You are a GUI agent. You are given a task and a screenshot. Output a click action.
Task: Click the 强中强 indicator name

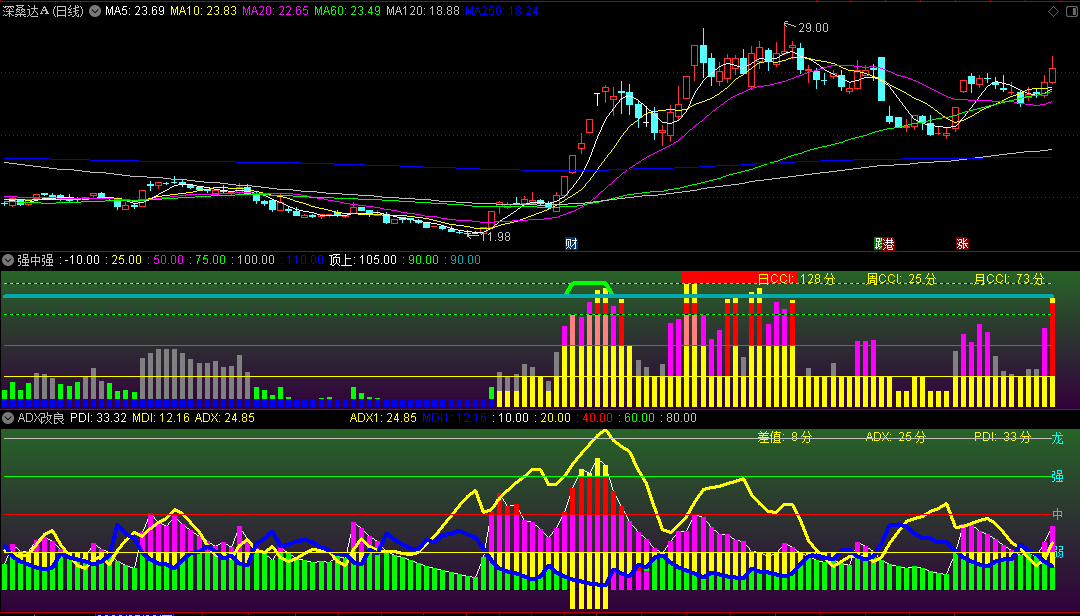[x=35, y=260]
